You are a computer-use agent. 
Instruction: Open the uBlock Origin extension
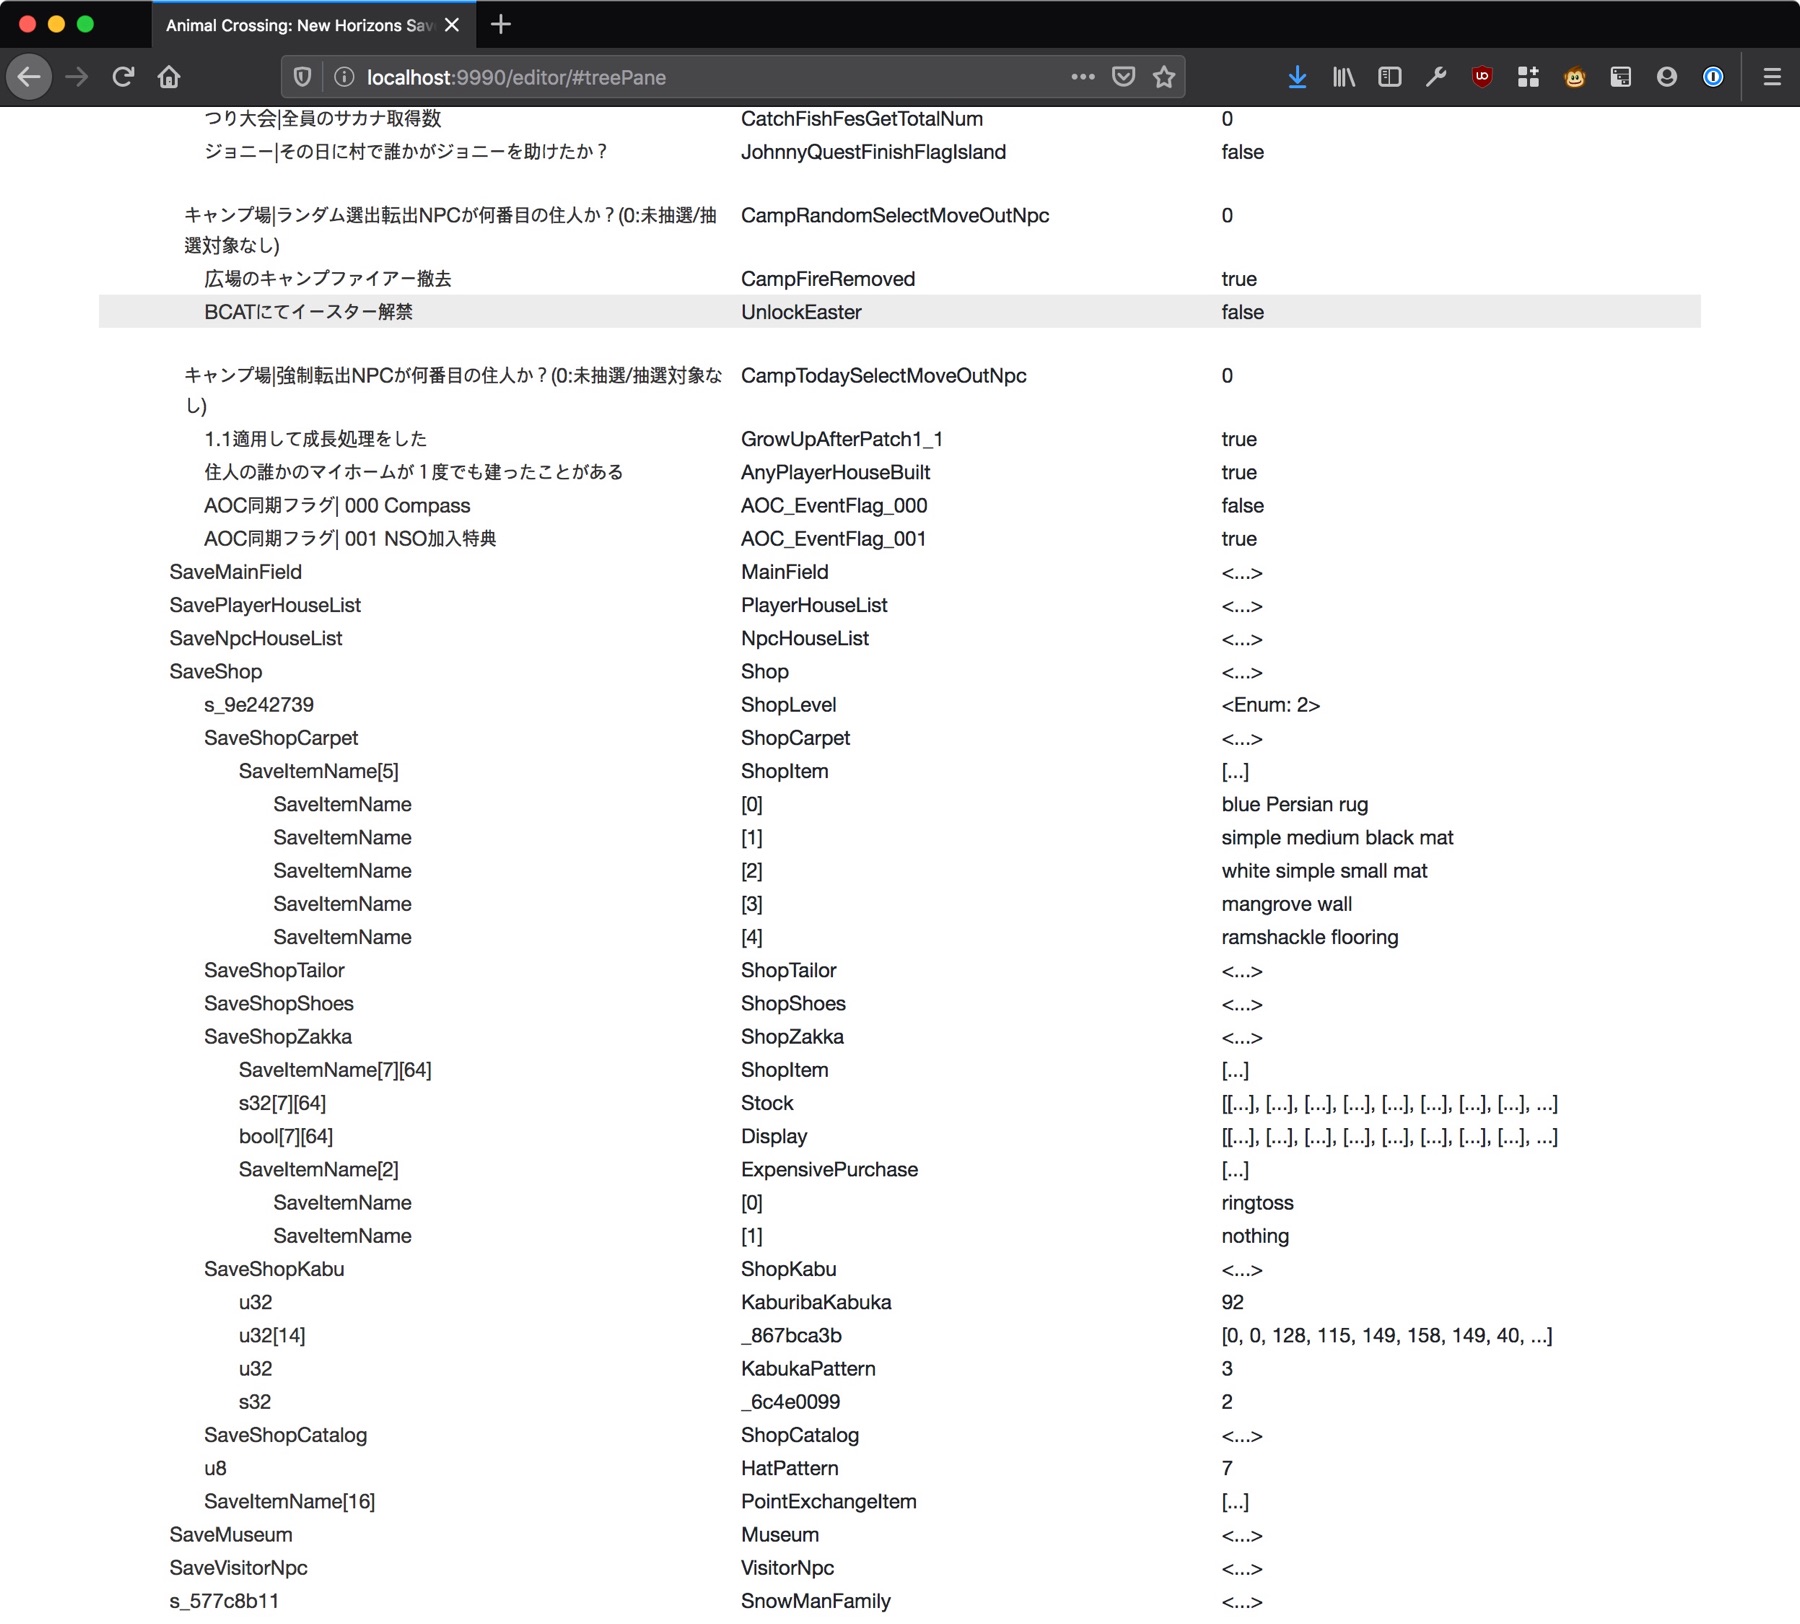(1482, 77)
